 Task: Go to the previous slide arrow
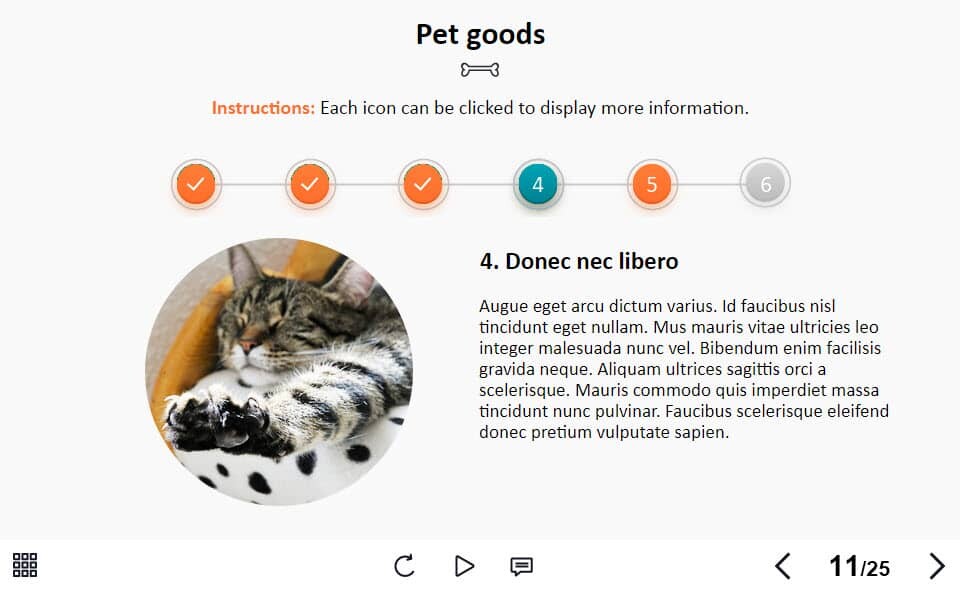coord(783,566)
